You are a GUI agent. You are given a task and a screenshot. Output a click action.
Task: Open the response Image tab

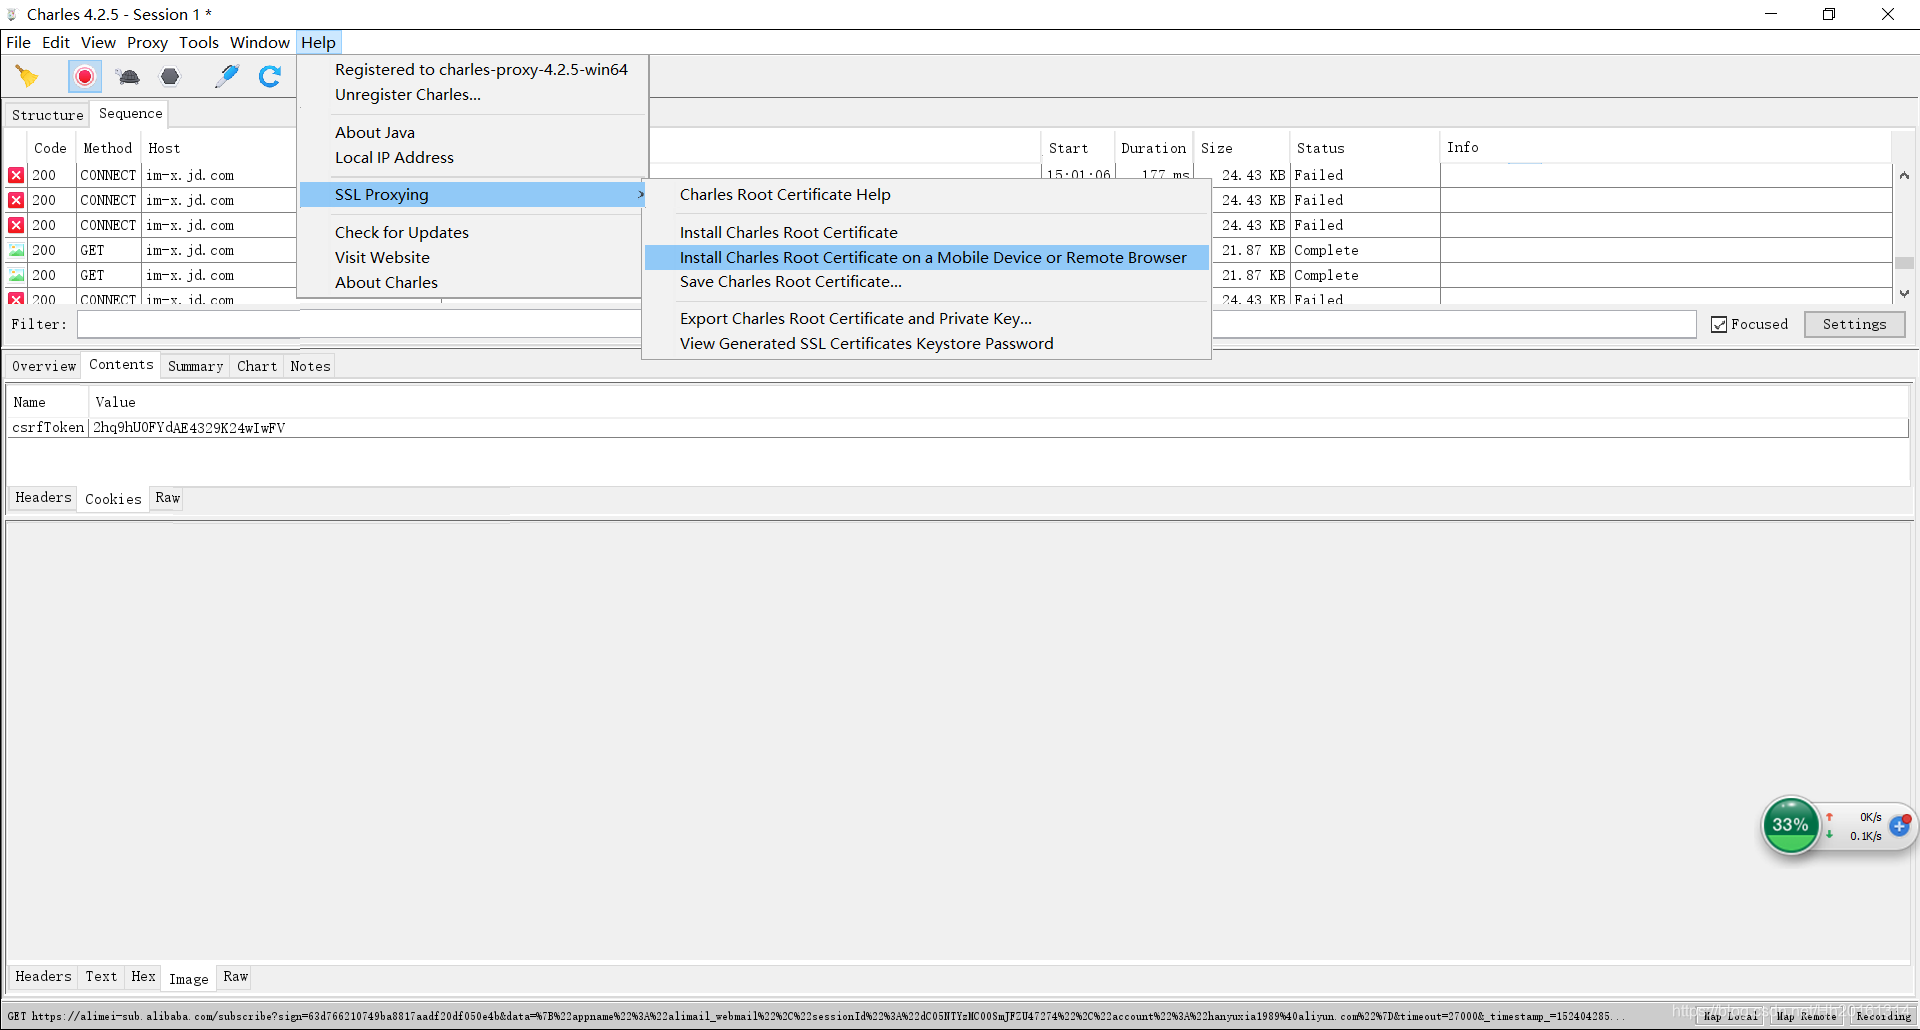click(x=189, y=979)
